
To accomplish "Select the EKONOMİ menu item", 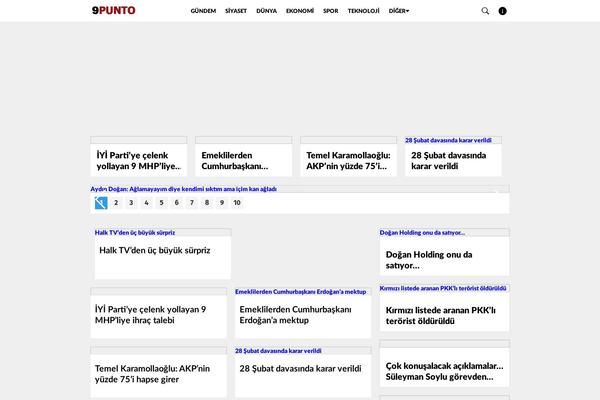I will tap(300, 11).
